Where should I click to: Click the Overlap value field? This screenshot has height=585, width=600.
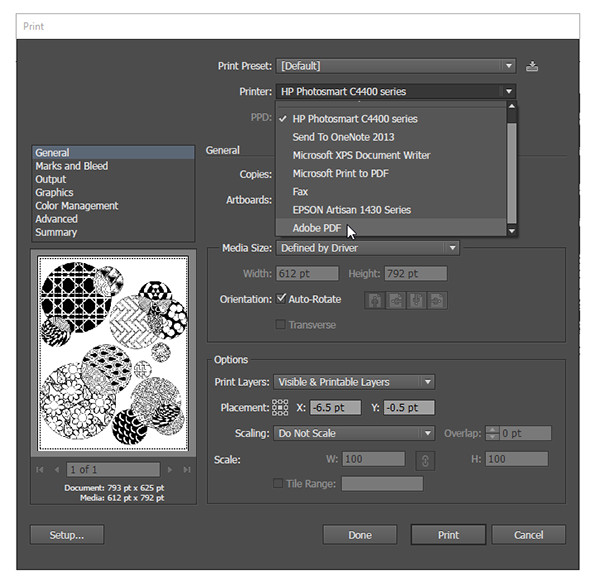click(525, 433)
